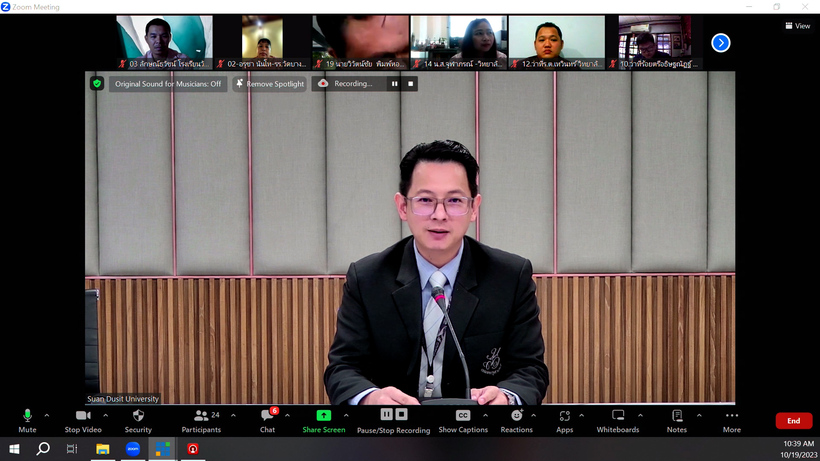Toggle Original Sound for Musicians
This screenshot has width=820, height=461.
(x=167, y=84)
